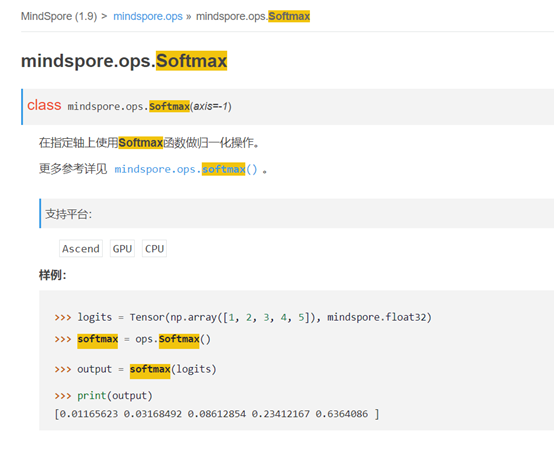
Task: Click the 支持平台 label
Action: pos(69,214)
